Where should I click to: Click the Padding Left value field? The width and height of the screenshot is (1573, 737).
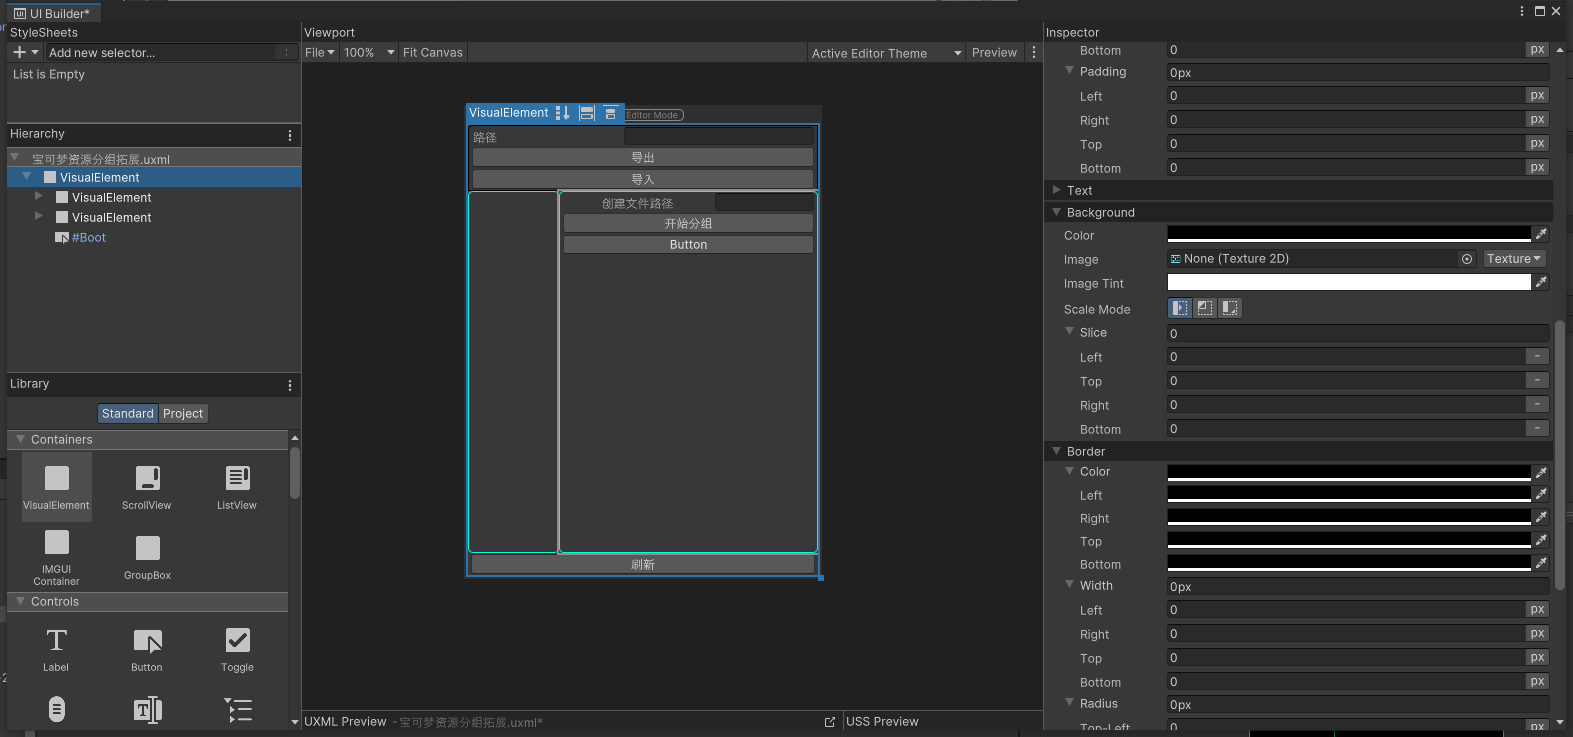point(1345,96)
